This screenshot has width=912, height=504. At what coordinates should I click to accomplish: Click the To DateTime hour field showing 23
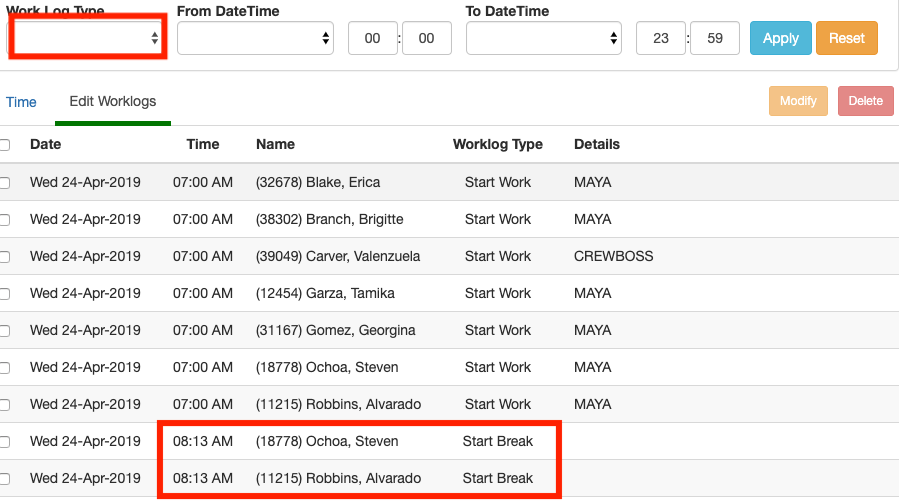point(661,39)
